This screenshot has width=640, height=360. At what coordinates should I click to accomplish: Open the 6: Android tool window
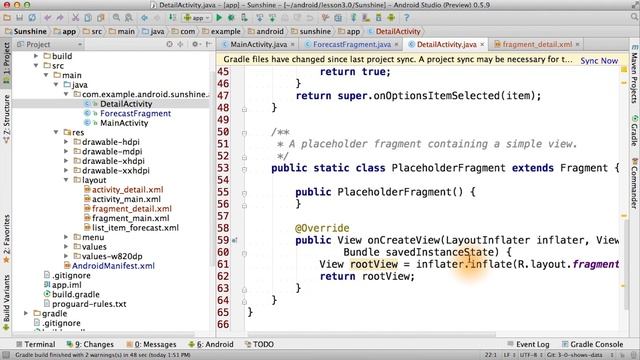pyautogui.click(x=211, y=344)
